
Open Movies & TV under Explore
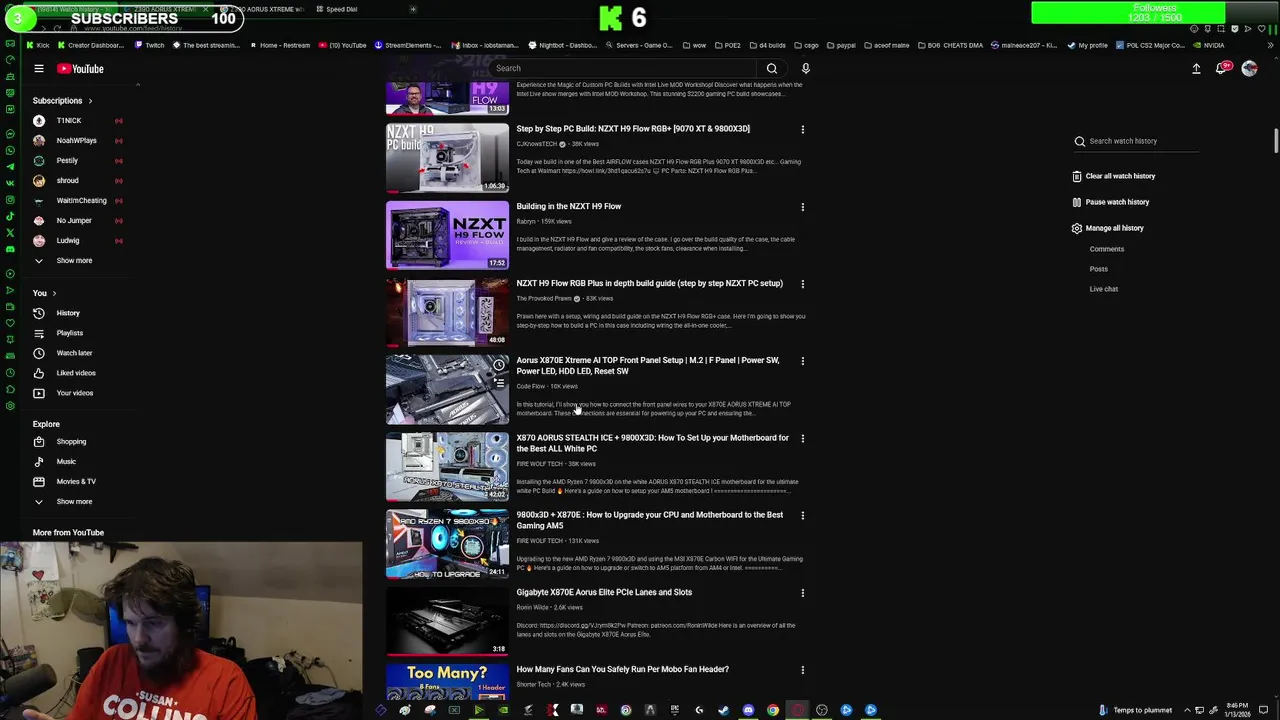76,482
